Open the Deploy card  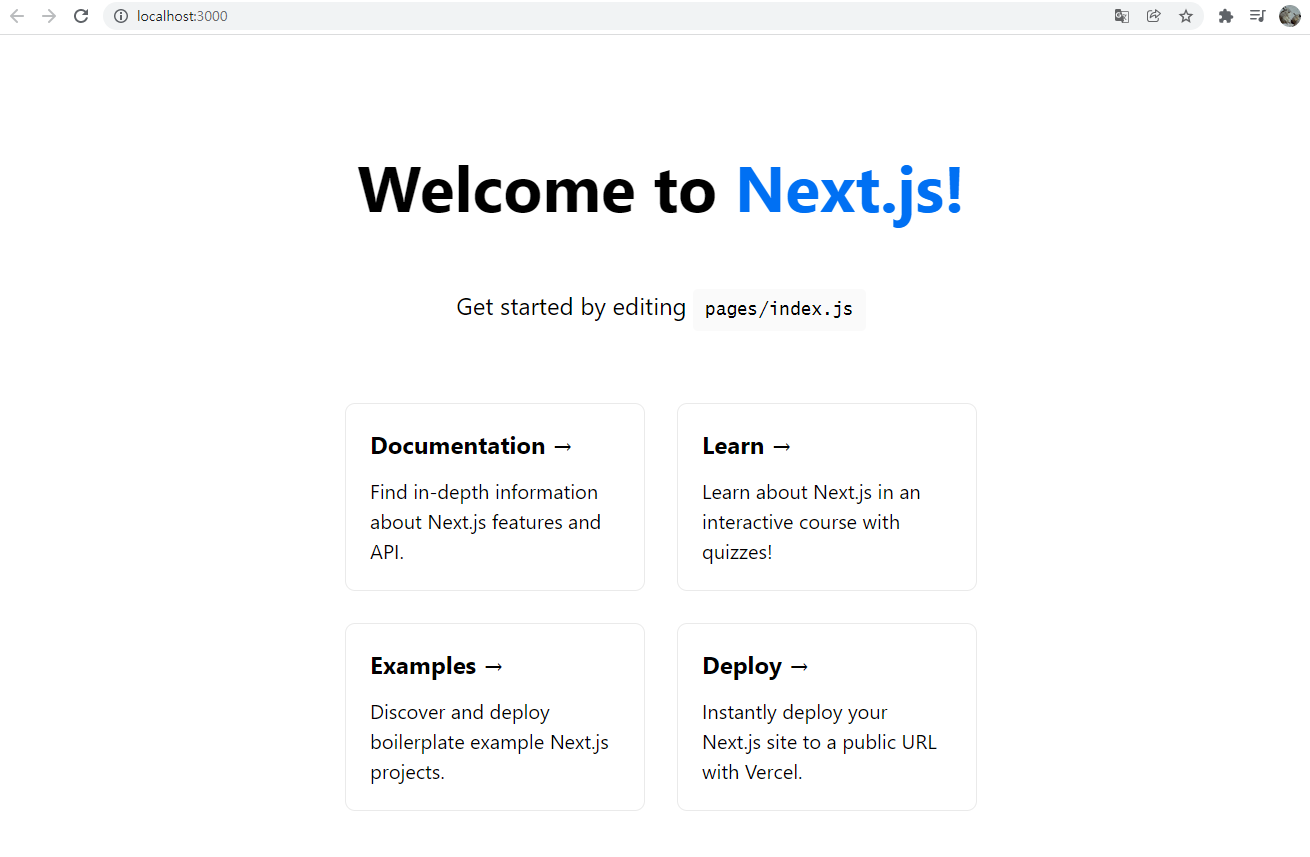(827, 717)
